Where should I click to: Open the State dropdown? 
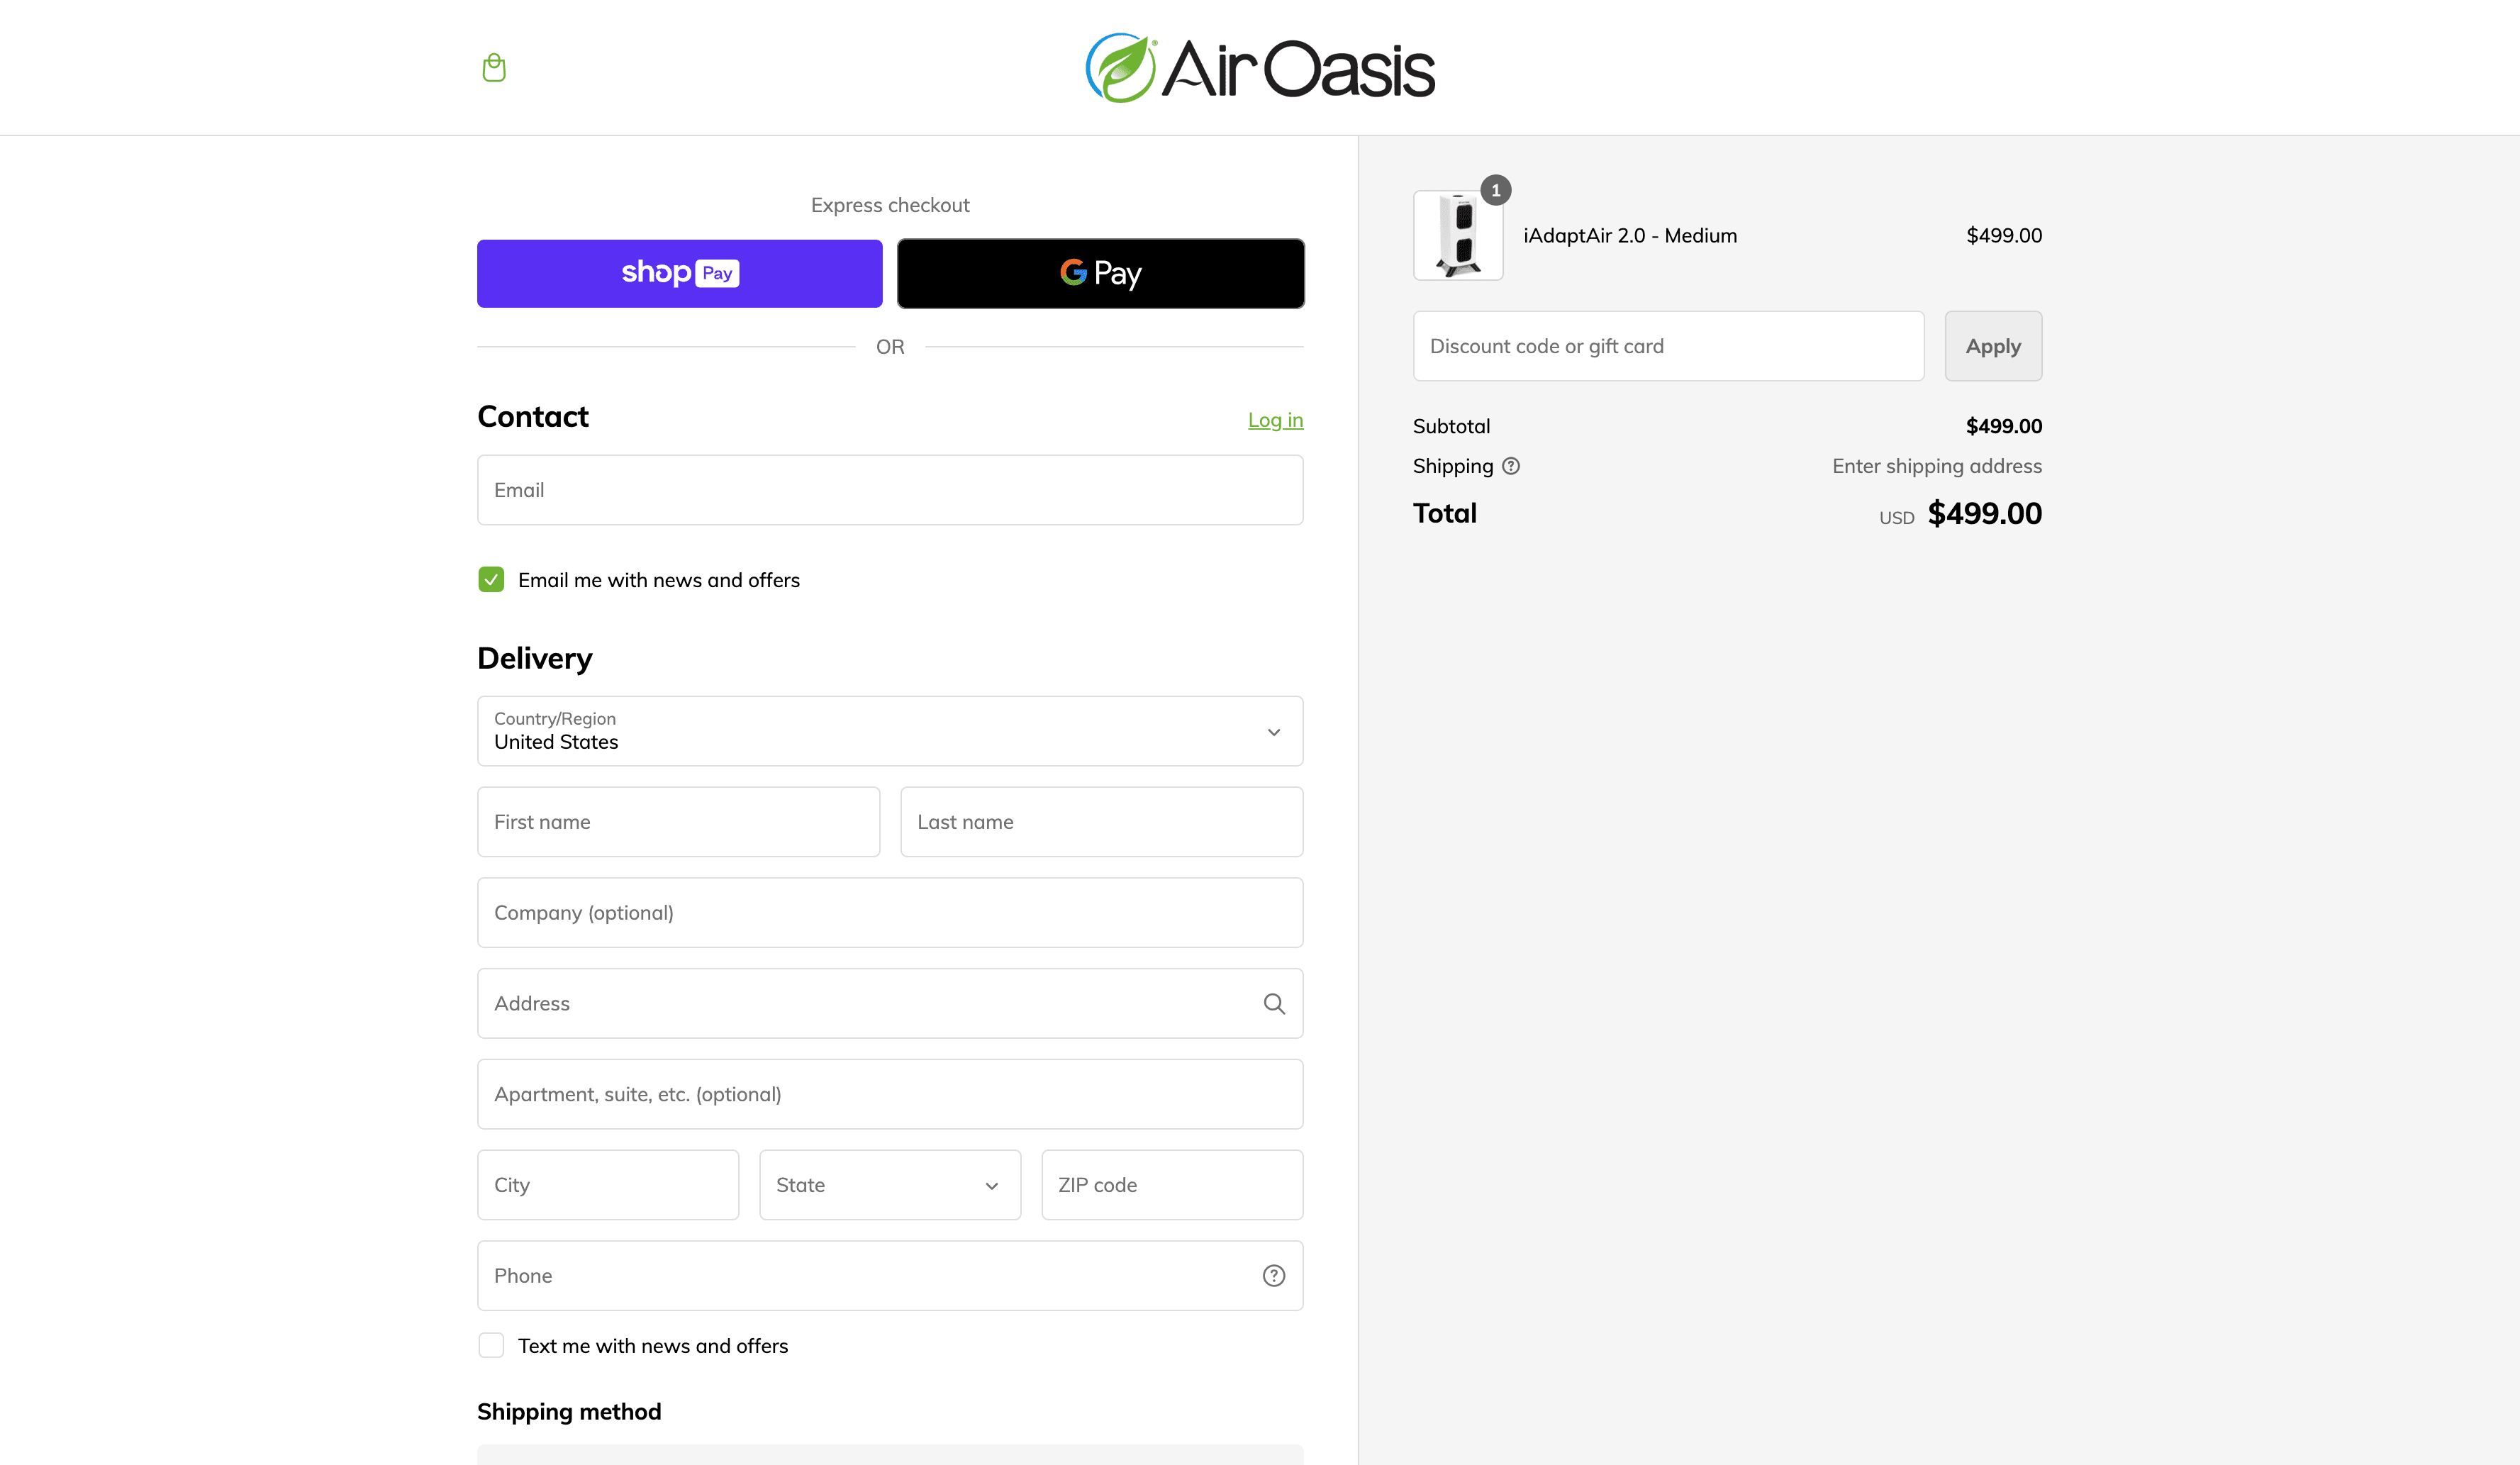click(x=890, y=1185)
